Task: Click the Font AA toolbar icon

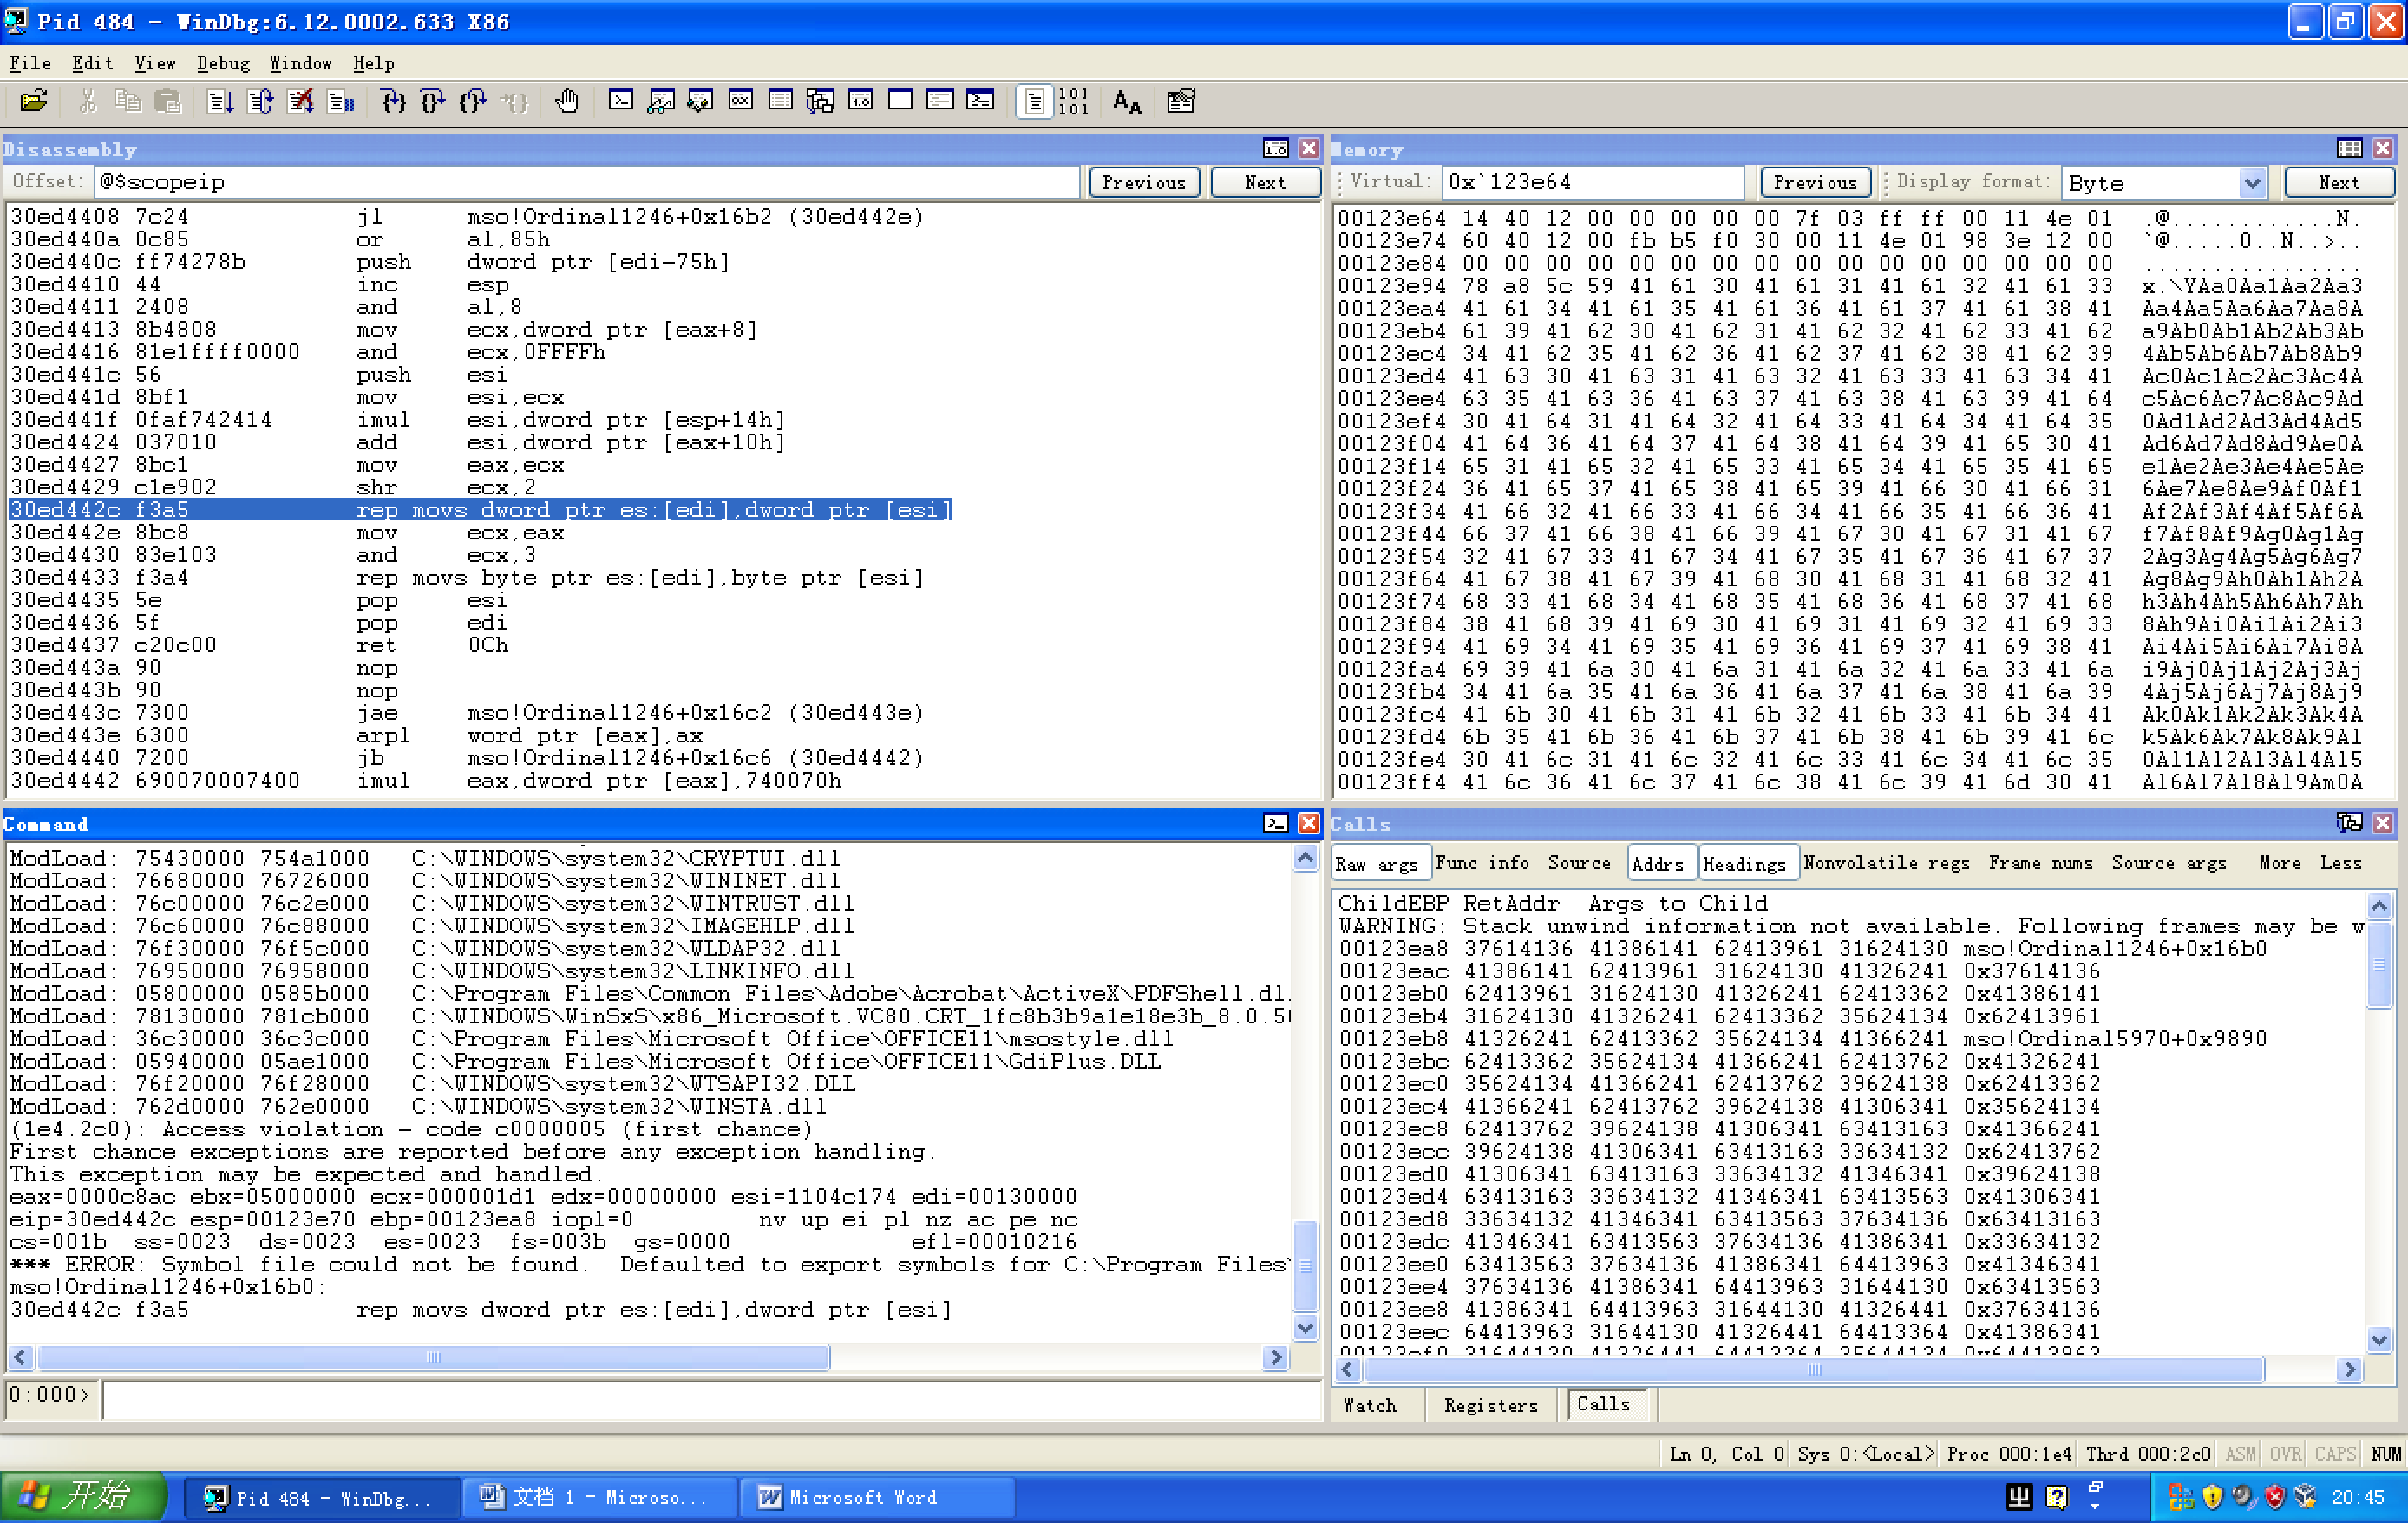Action: click(x=1127, y=101)
